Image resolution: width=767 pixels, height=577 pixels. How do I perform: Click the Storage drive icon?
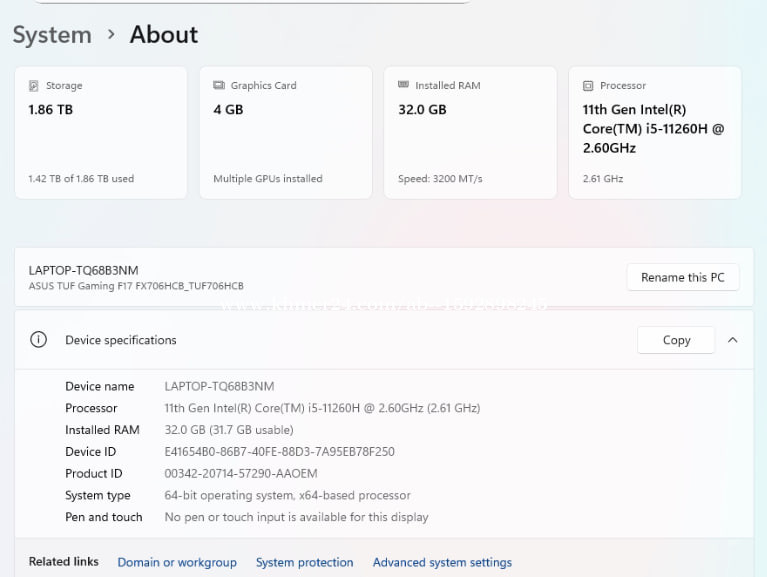[x=34, y=86]
